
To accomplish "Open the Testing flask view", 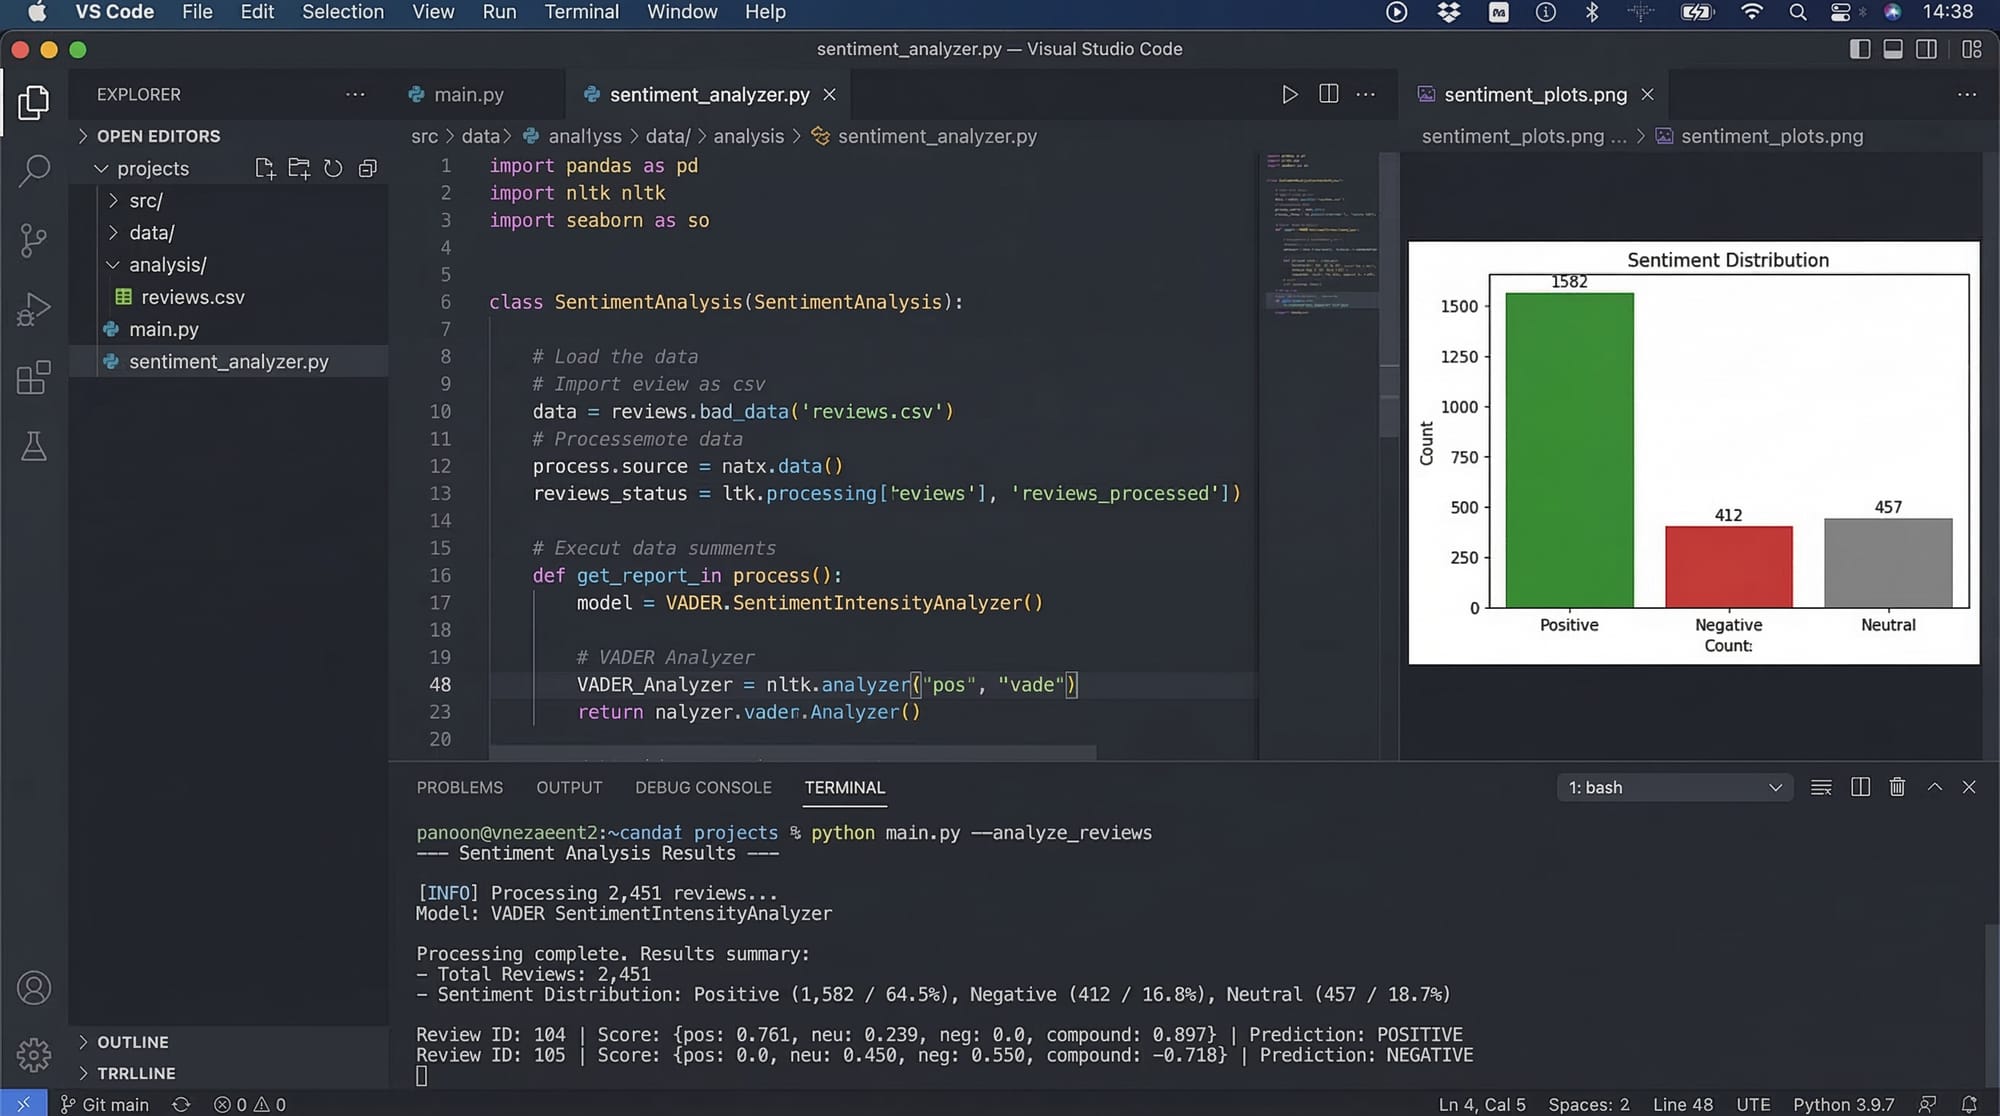I will tap(34, 447).
